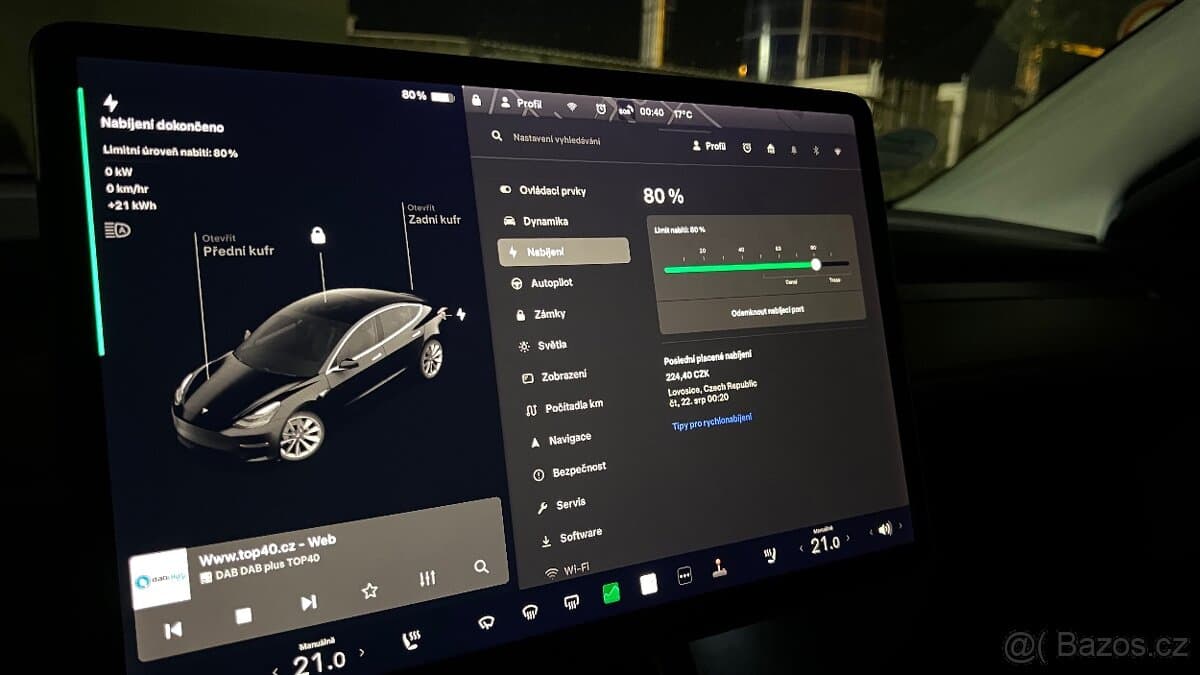
Task: Open the Bezpečnost settings menu
Action: click(x=569, y=470)
